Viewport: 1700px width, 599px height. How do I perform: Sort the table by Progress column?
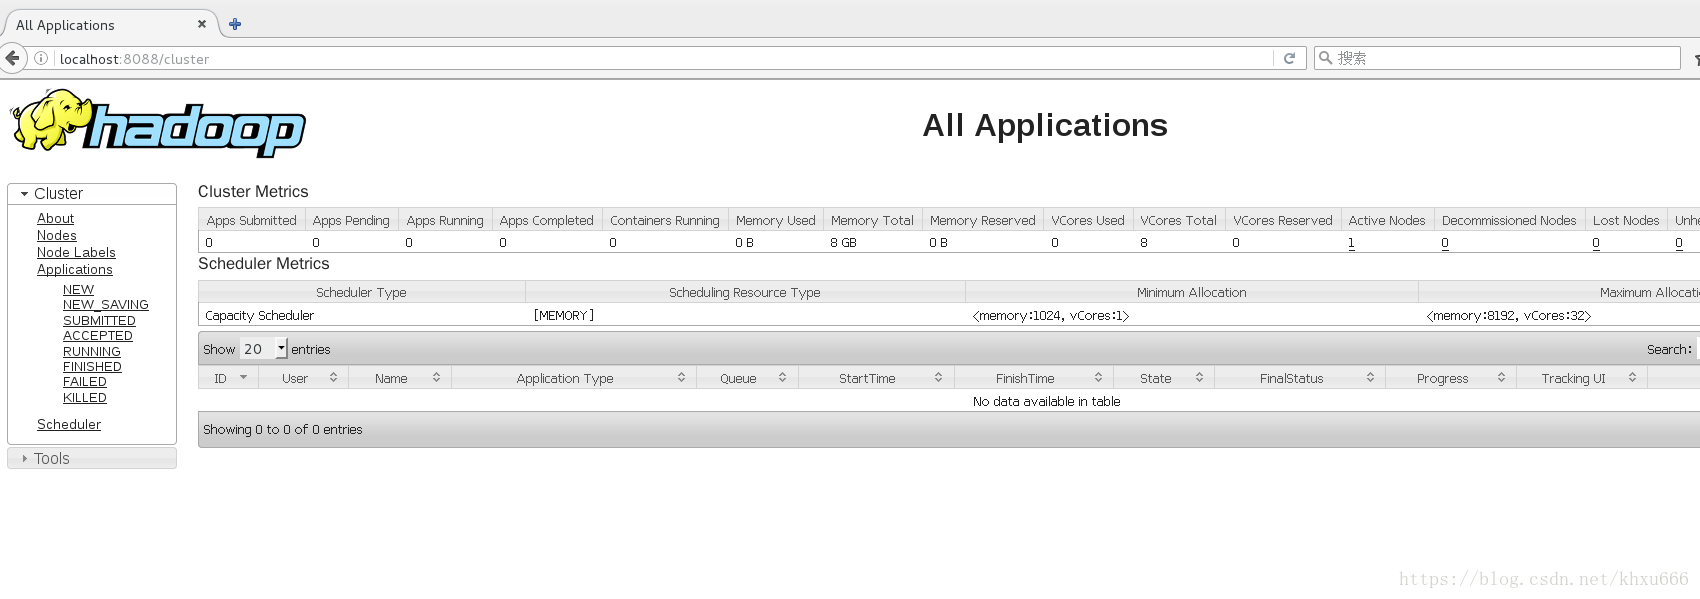click(1451, 378)
